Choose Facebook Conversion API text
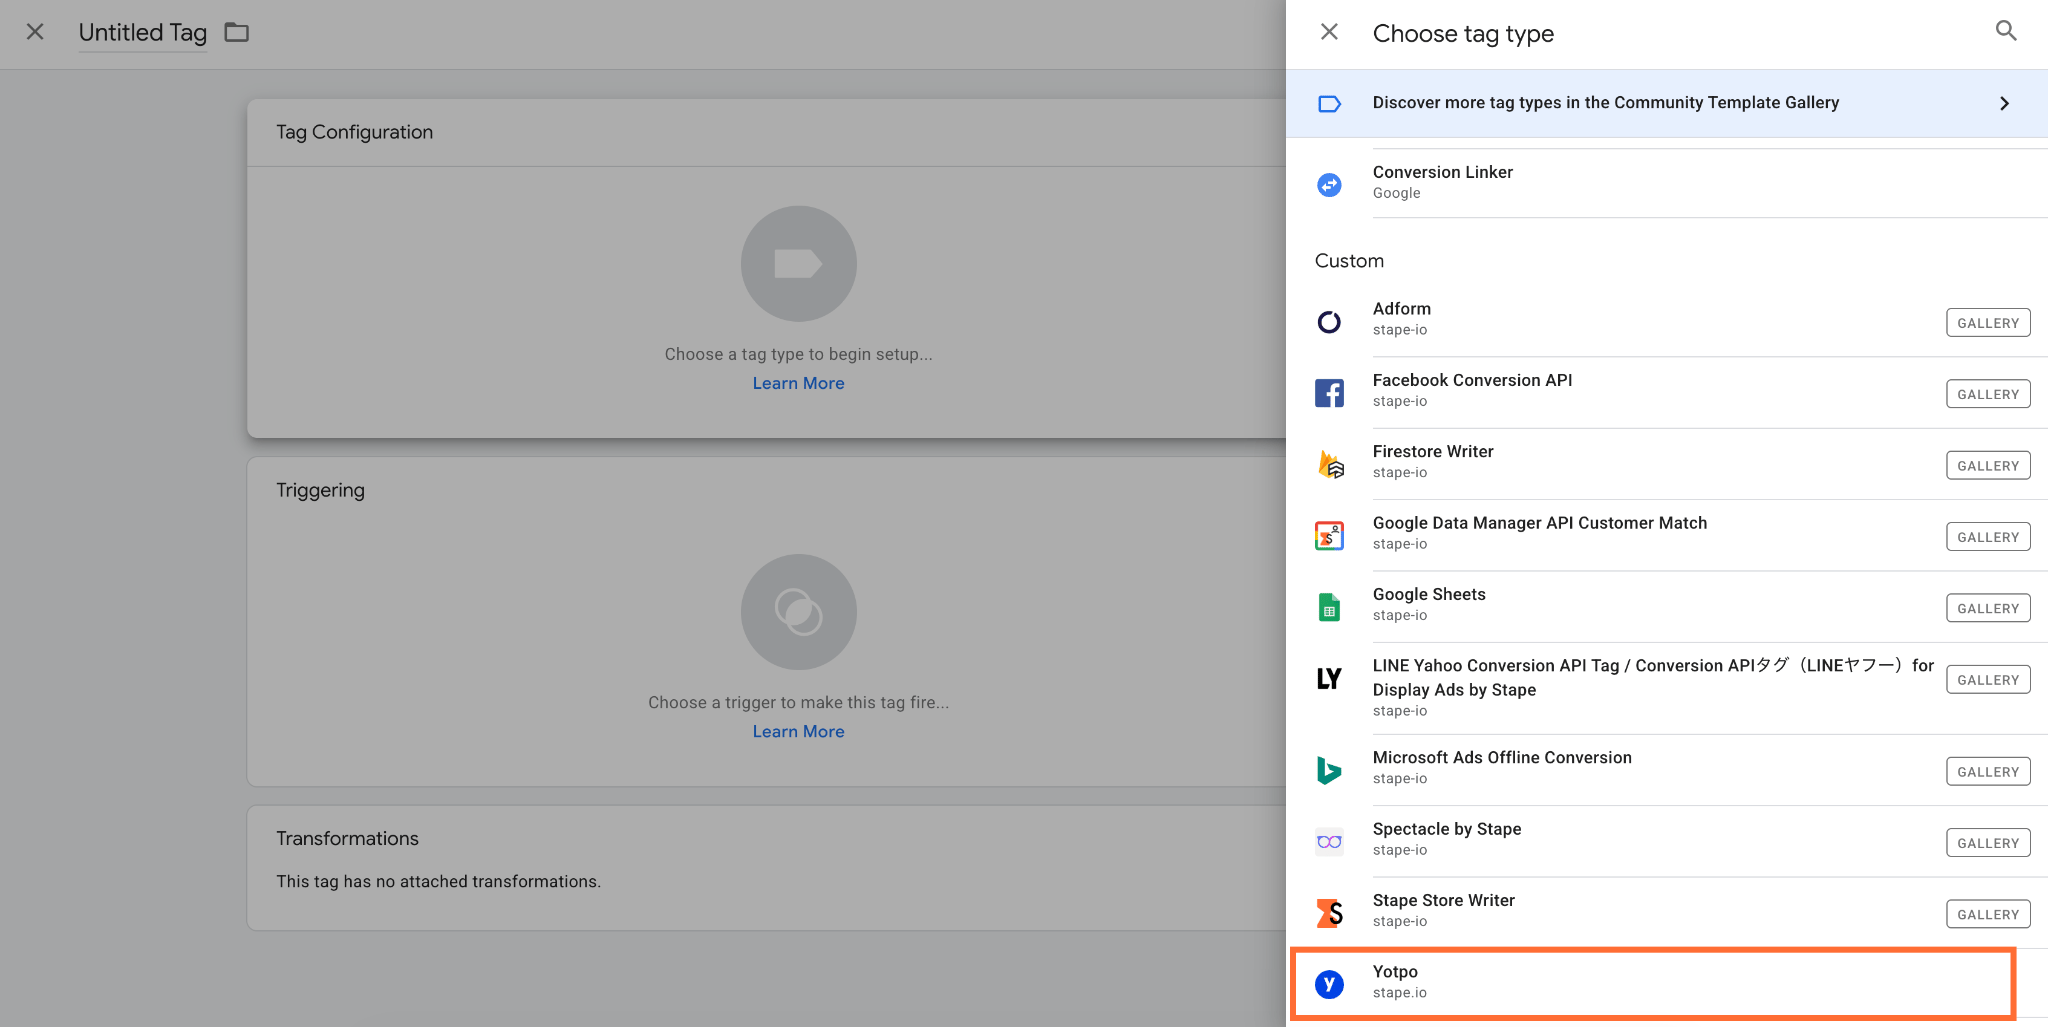2048x1027 pixels. click(x=1472, y=380)
